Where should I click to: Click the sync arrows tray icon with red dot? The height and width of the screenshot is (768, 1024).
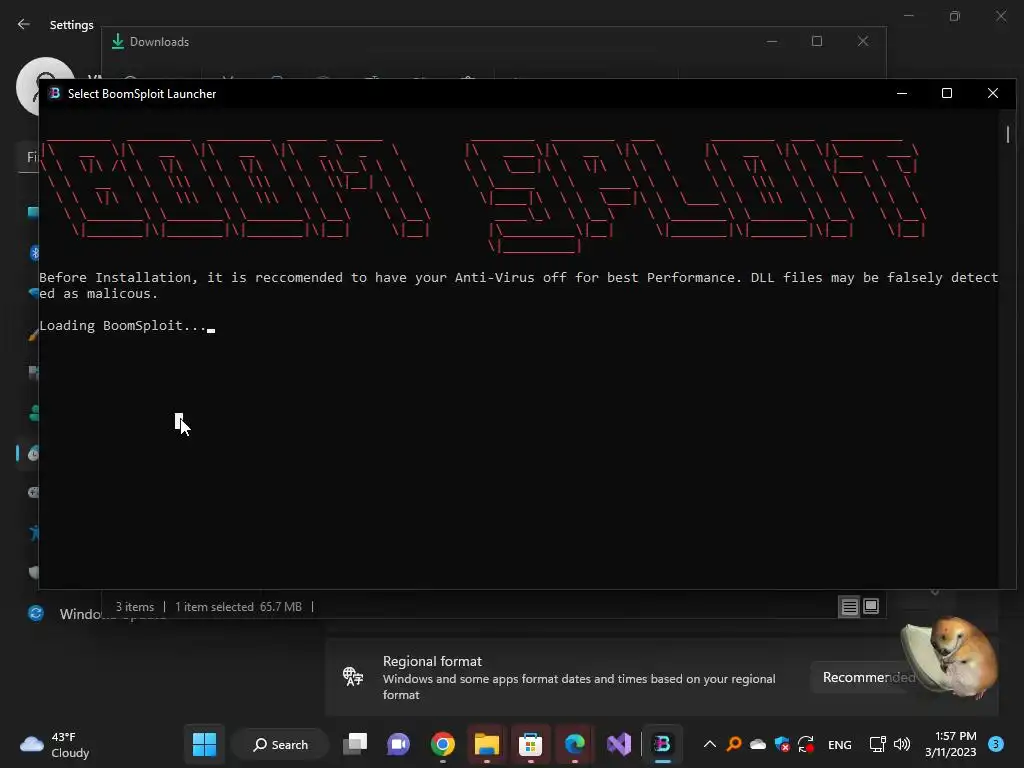tap(806, 744)
